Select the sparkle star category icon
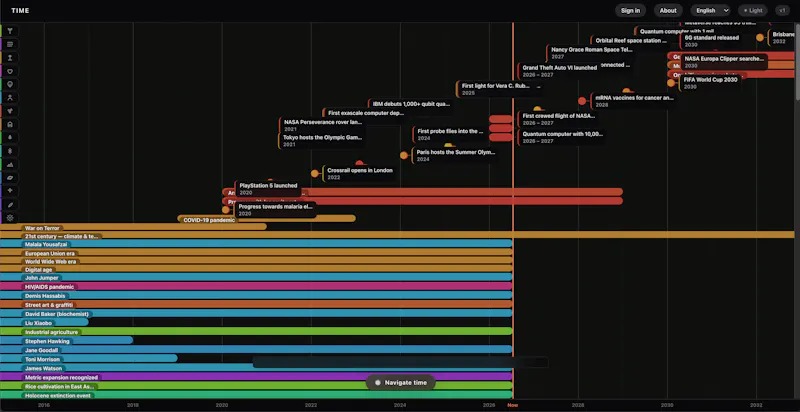This screenshot has height=412, width=800. coord(10,191)
